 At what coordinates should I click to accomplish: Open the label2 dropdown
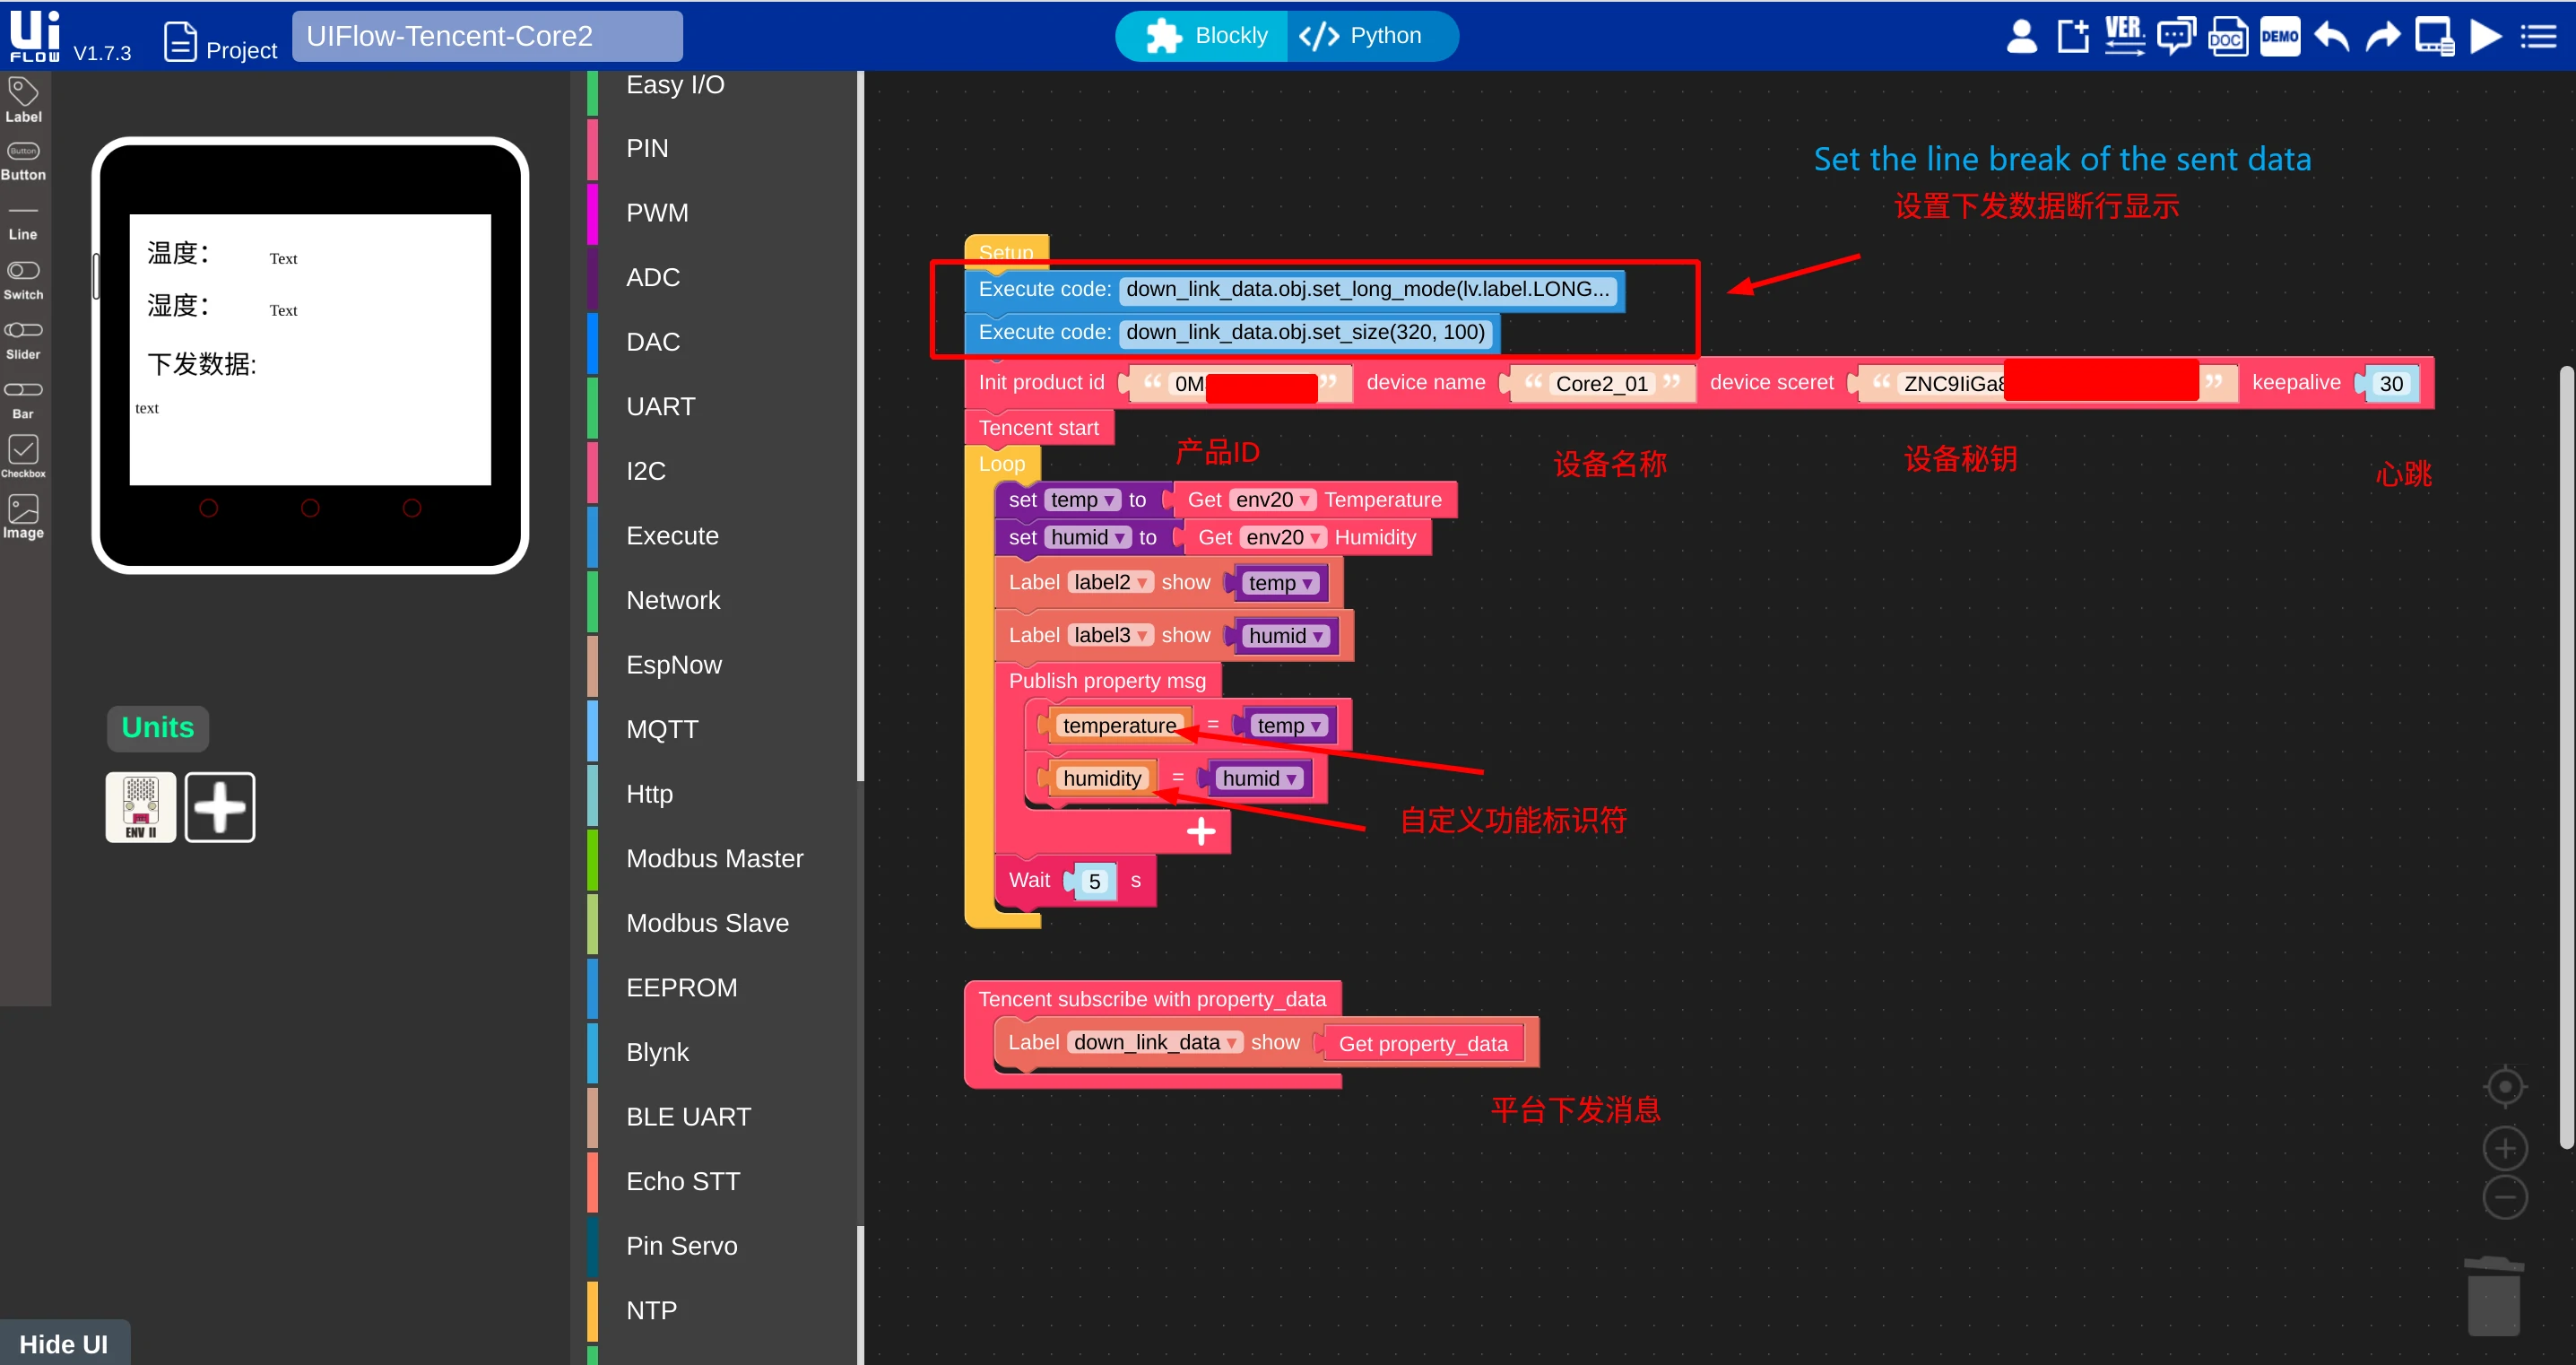point(1111,583)
